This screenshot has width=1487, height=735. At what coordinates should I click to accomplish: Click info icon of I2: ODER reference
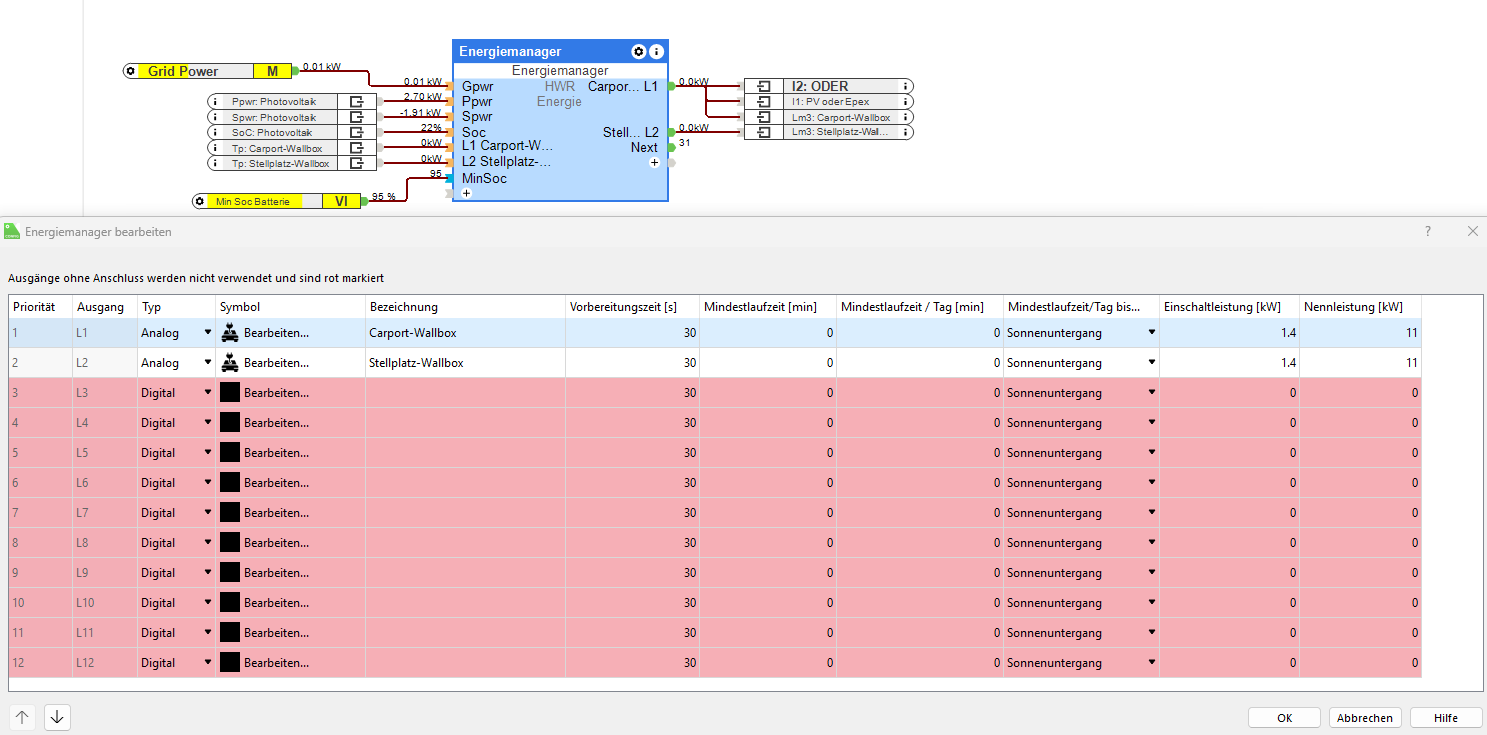coord(906,86)
